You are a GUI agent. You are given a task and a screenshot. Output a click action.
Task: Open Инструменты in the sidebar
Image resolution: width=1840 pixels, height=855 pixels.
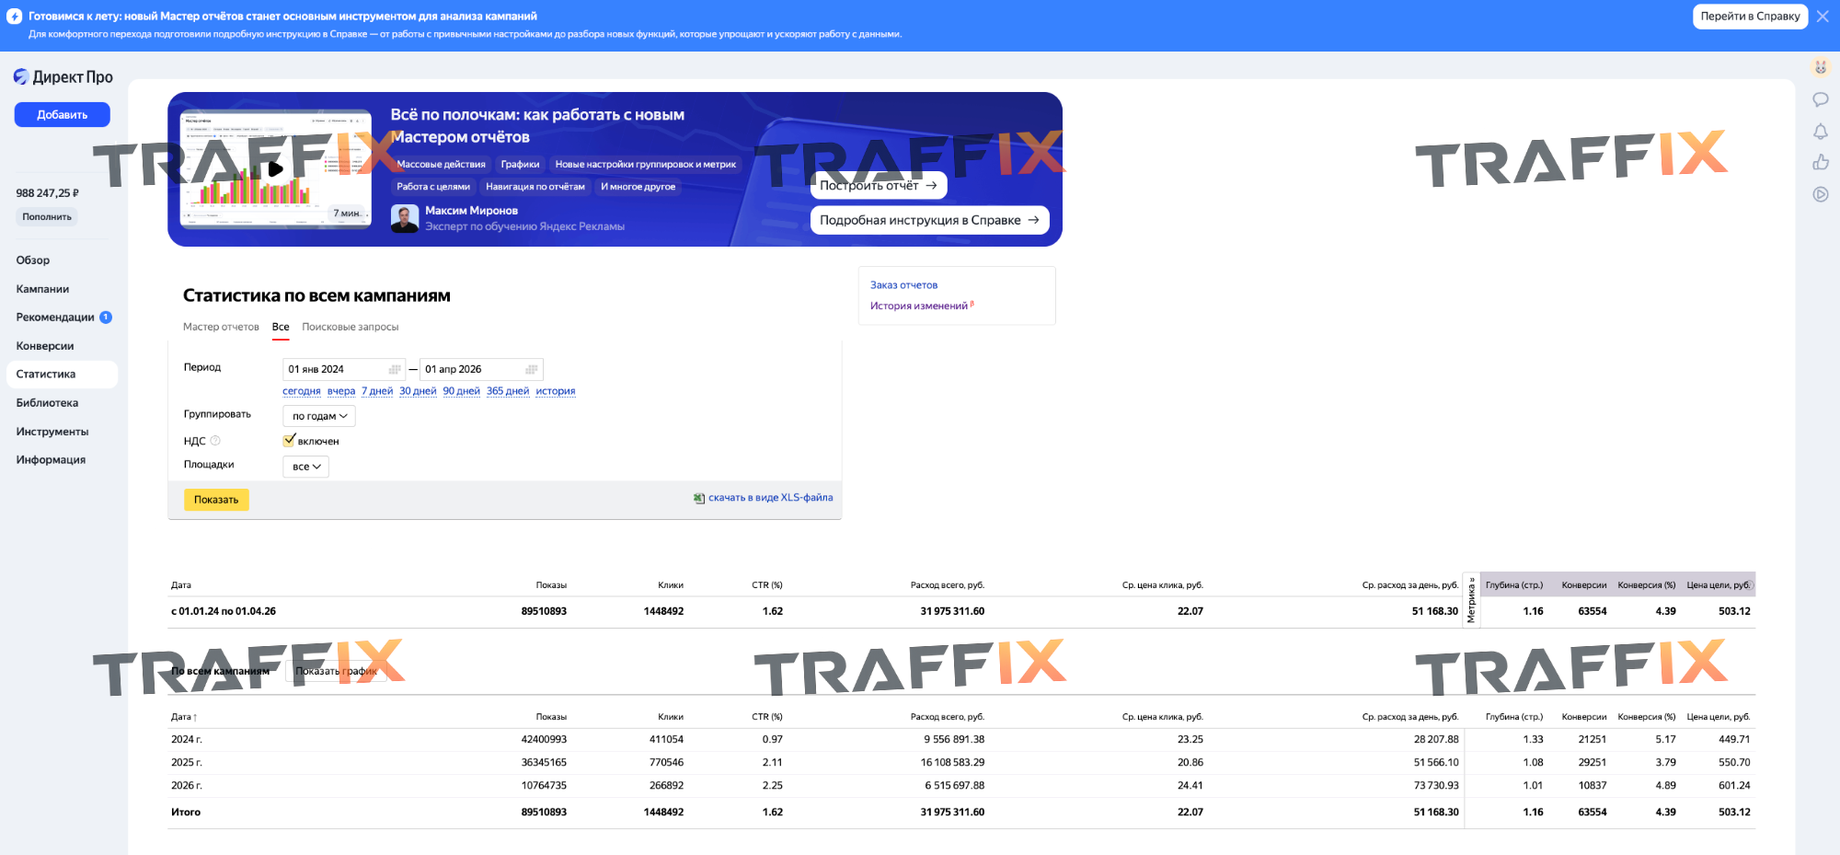(52, 432)
